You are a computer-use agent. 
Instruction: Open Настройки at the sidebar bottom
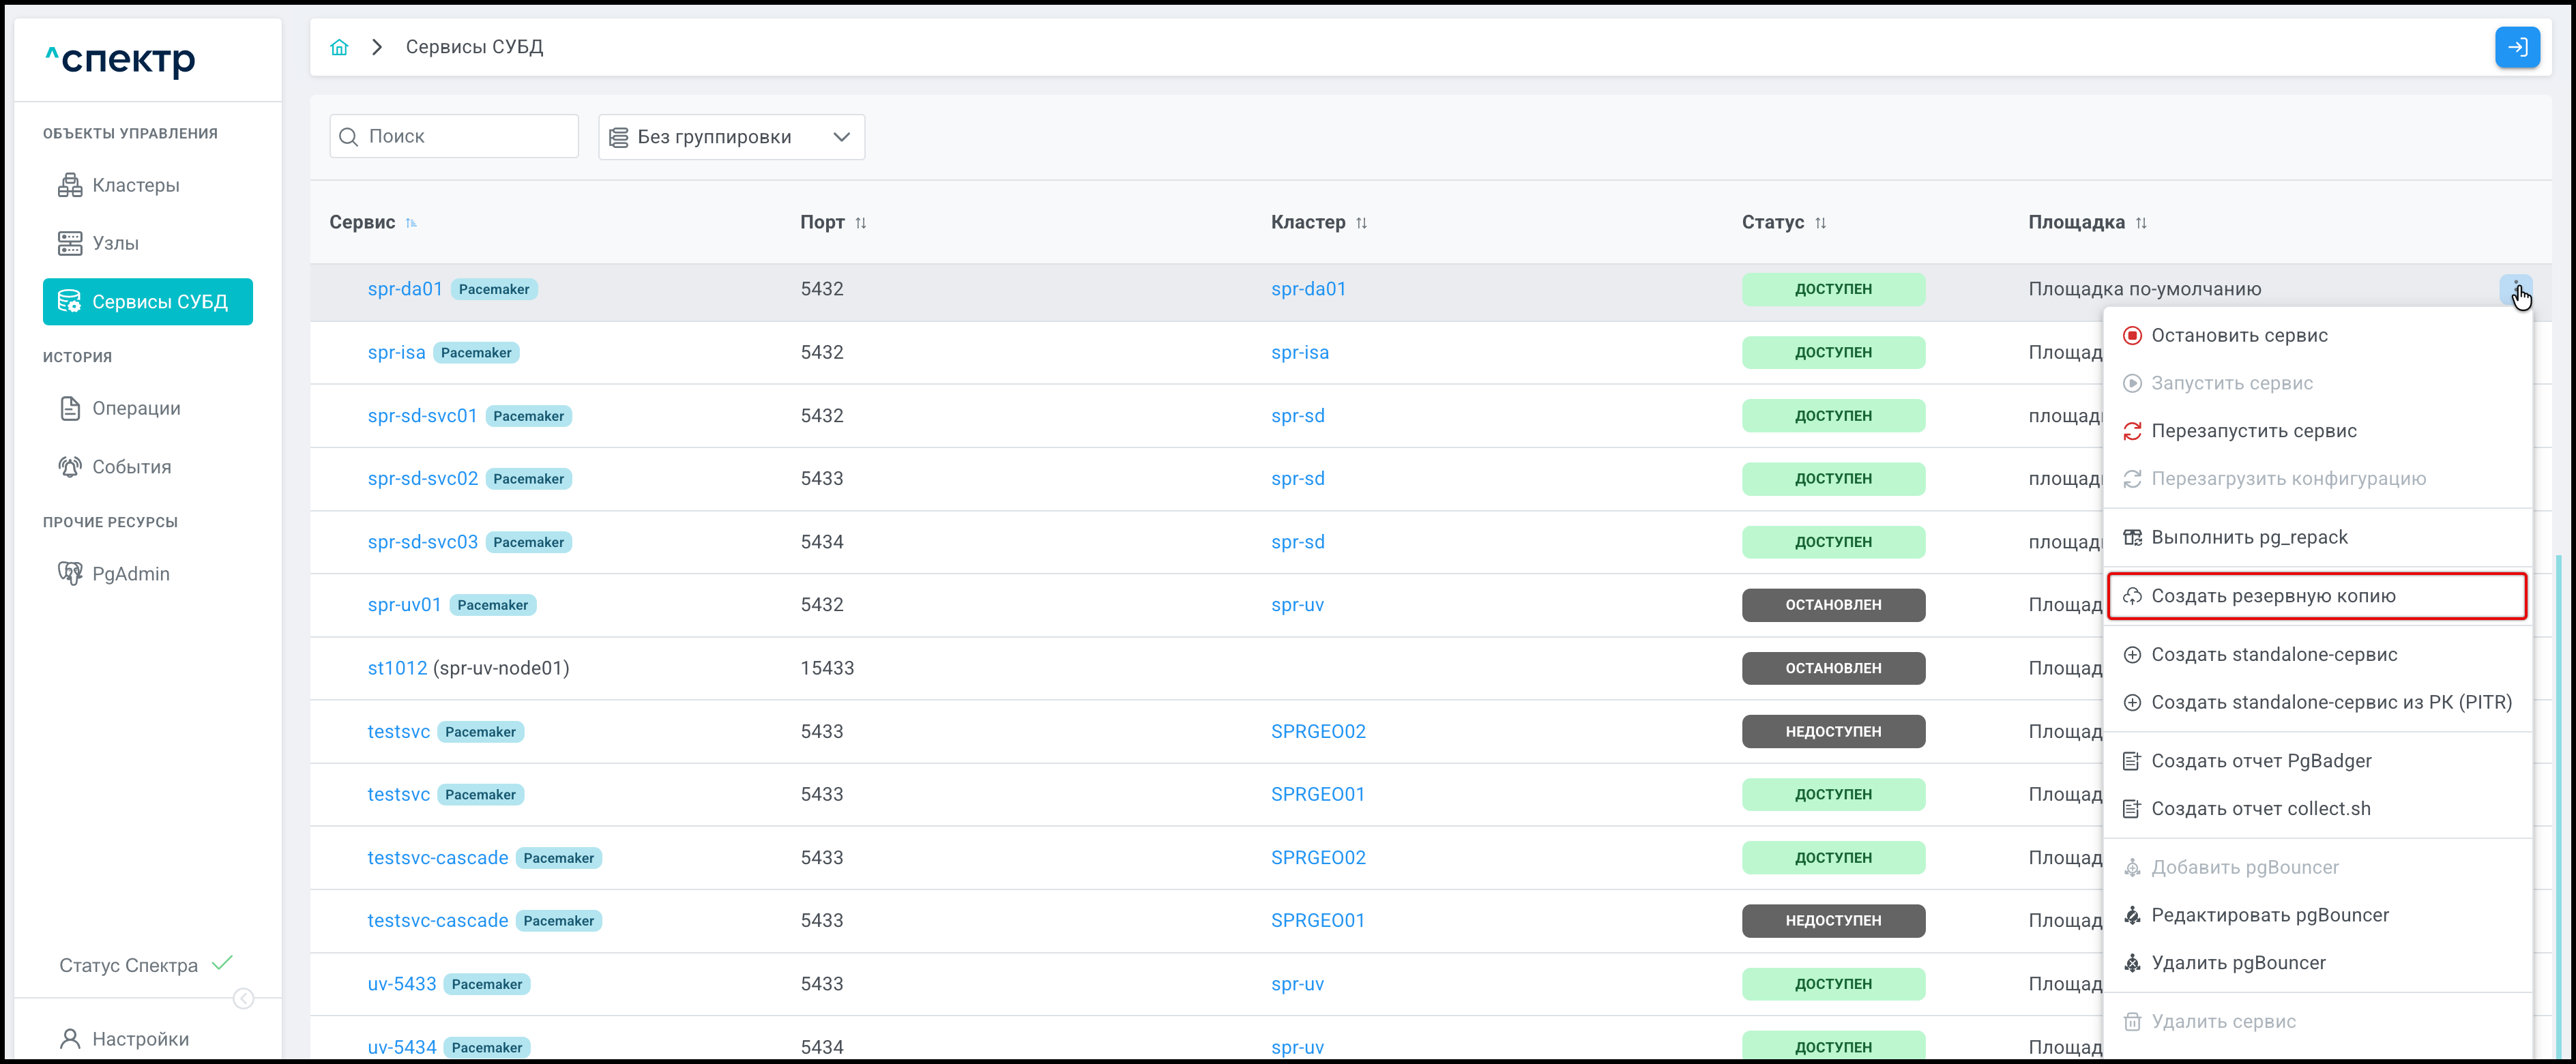pyautogui.click(x=140, y=1039)
